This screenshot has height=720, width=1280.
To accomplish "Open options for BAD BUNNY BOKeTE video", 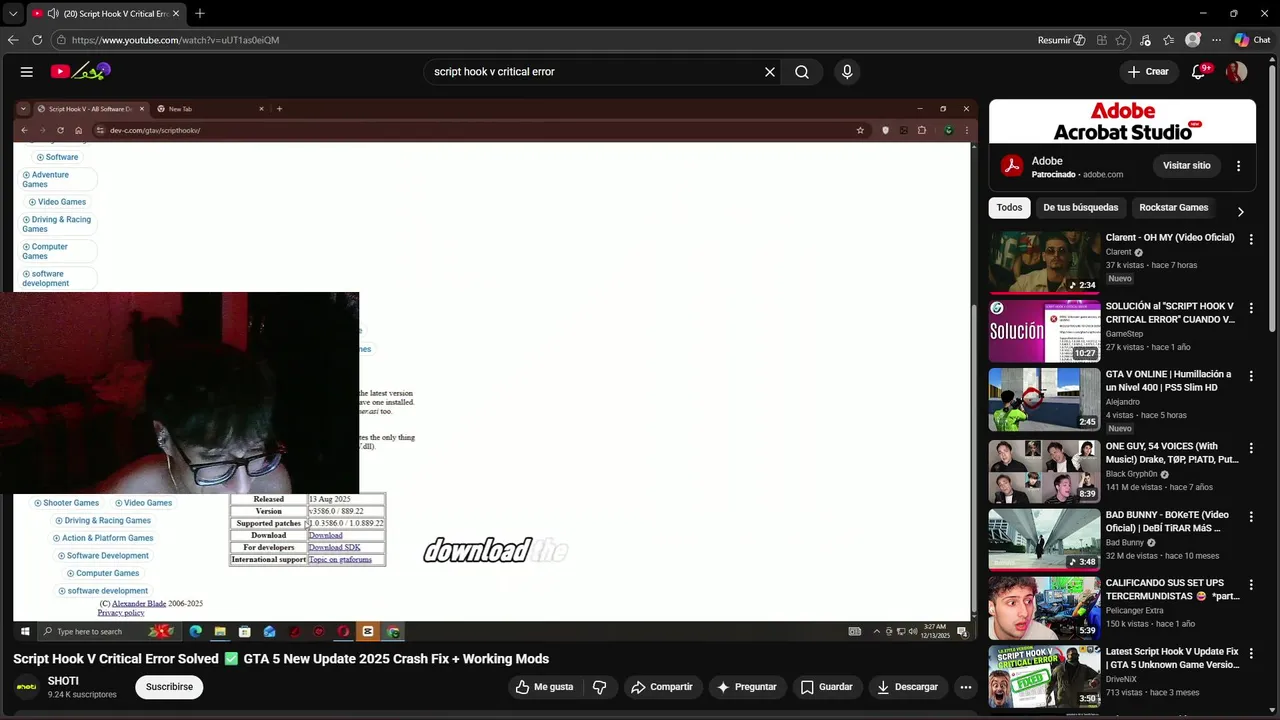I will 1251,517.
